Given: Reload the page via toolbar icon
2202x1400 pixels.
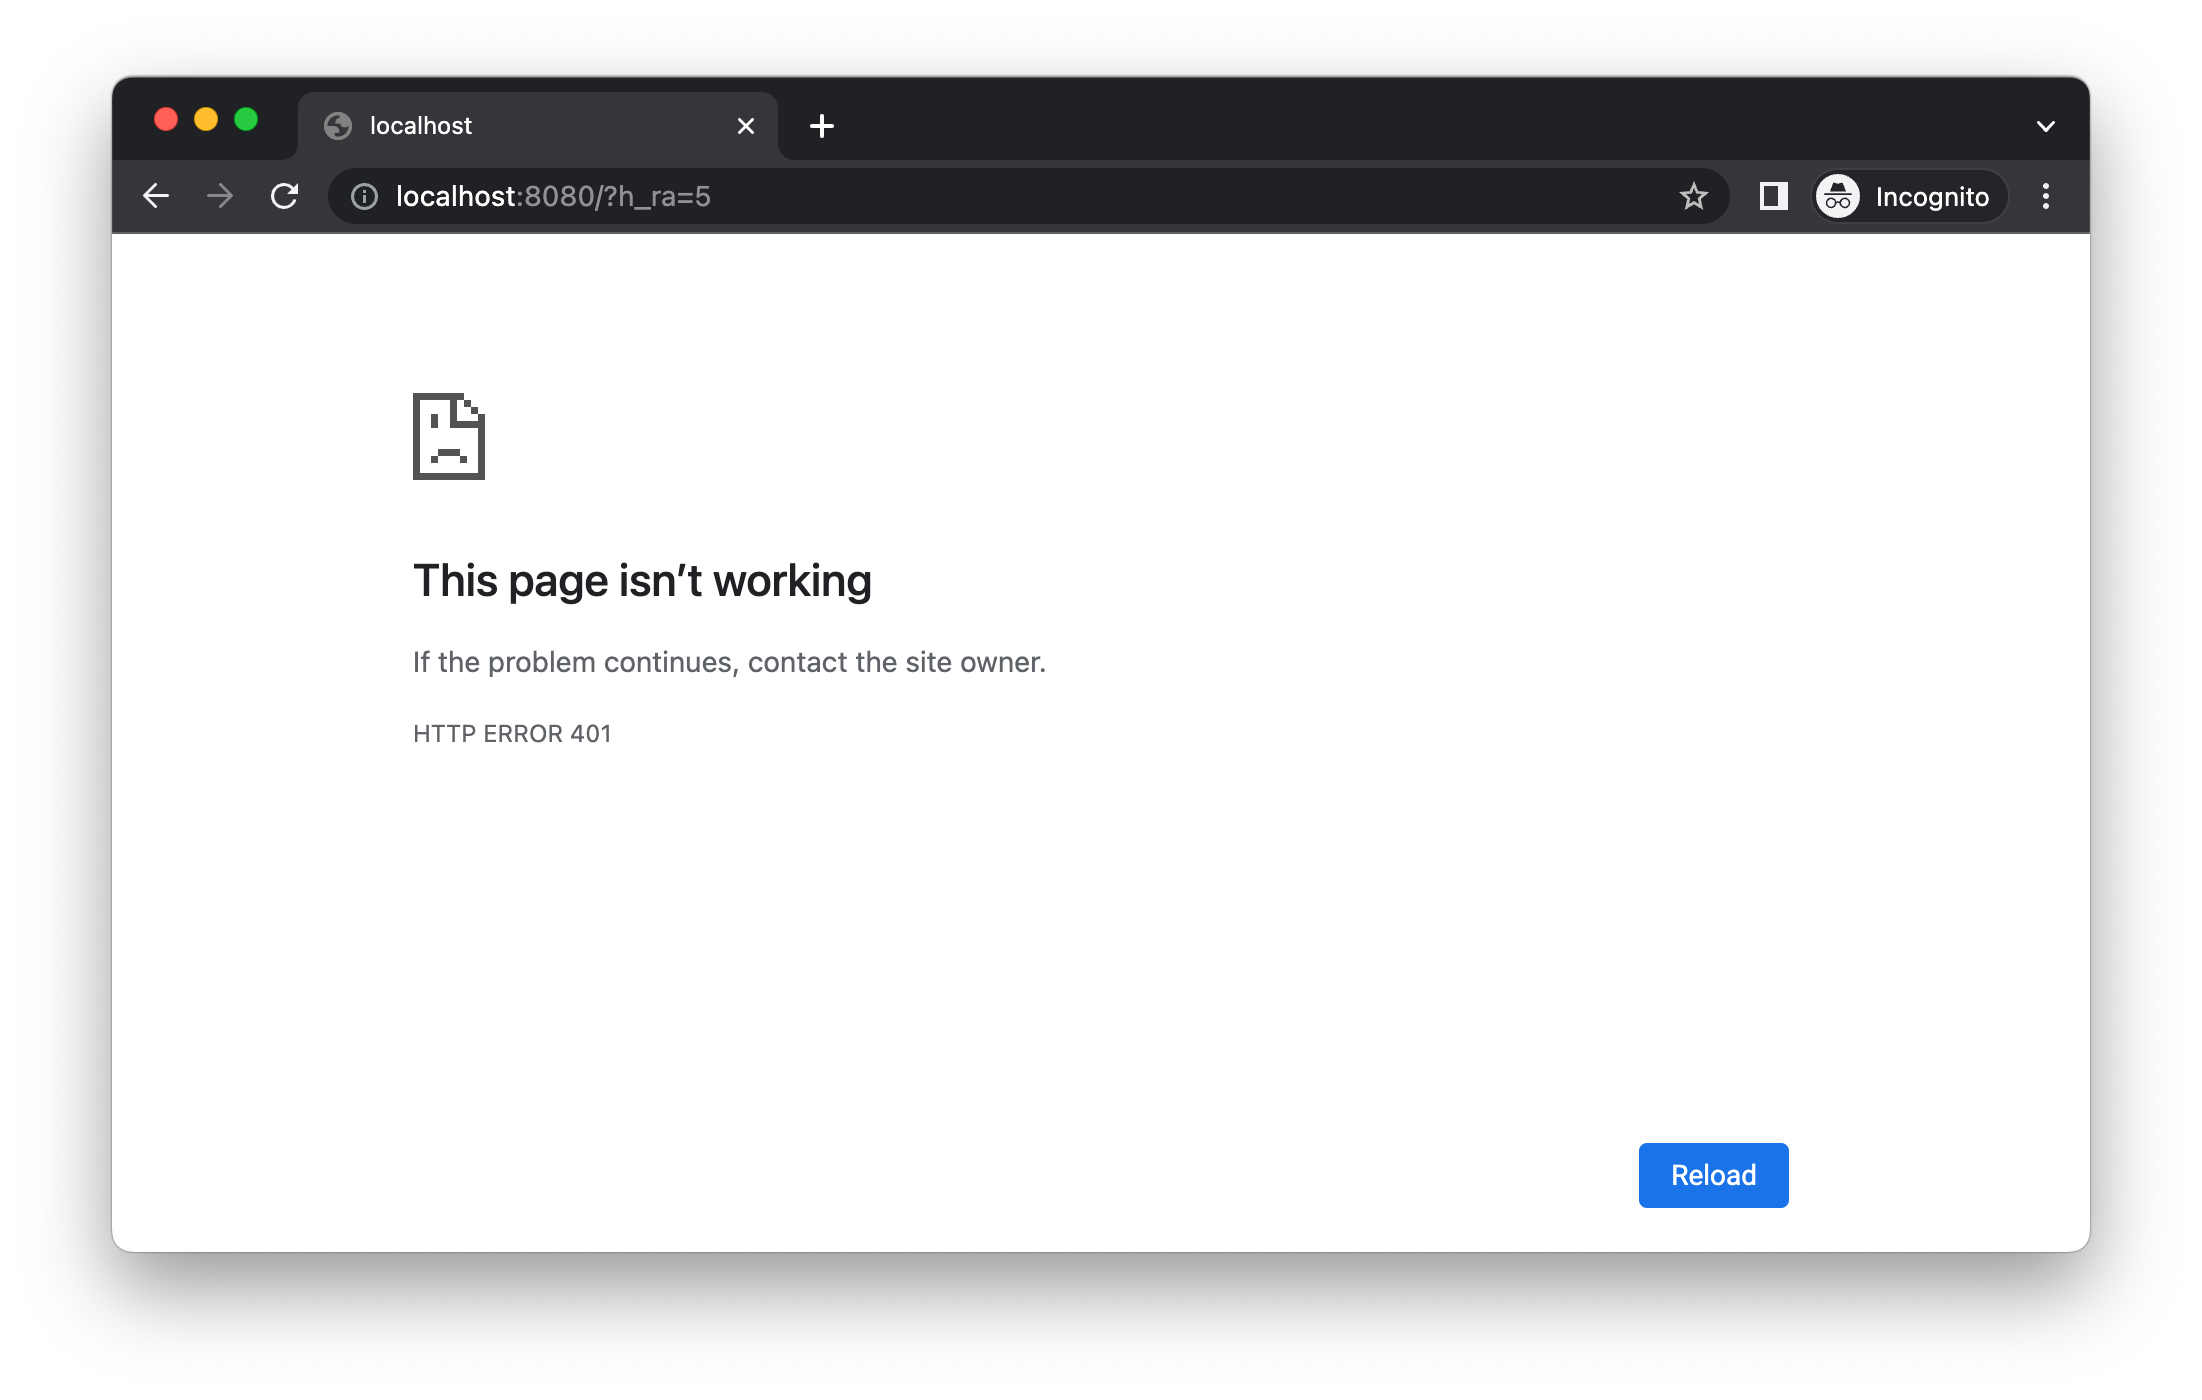Looking at the screenshot, I should [x=285, y=196].
